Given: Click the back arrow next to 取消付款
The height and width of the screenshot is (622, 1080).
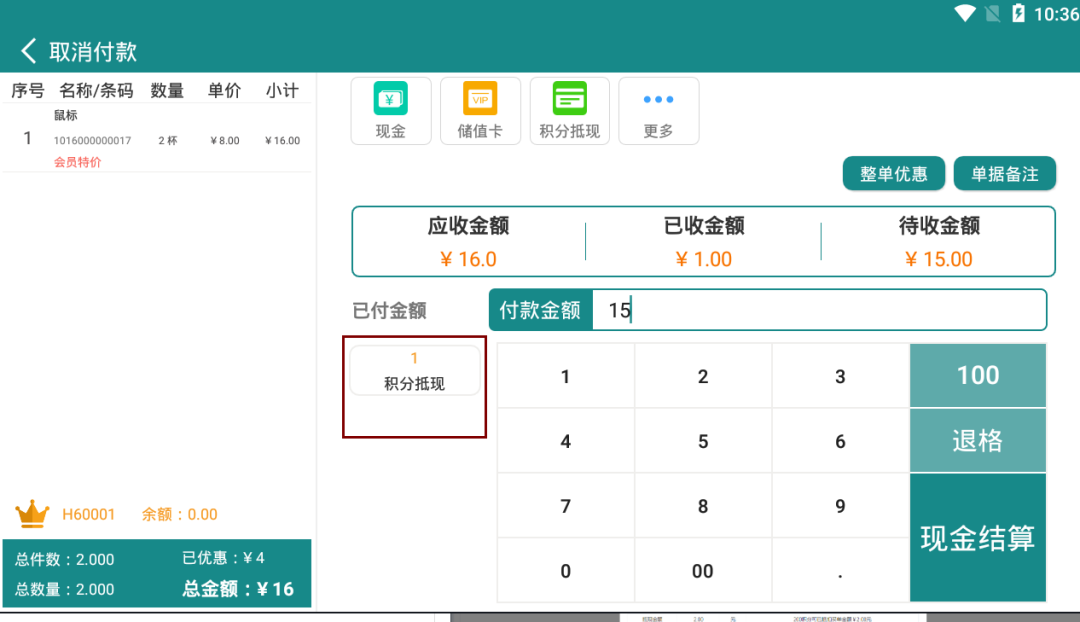Looking at the screenshot, I should tap(29, 51).
